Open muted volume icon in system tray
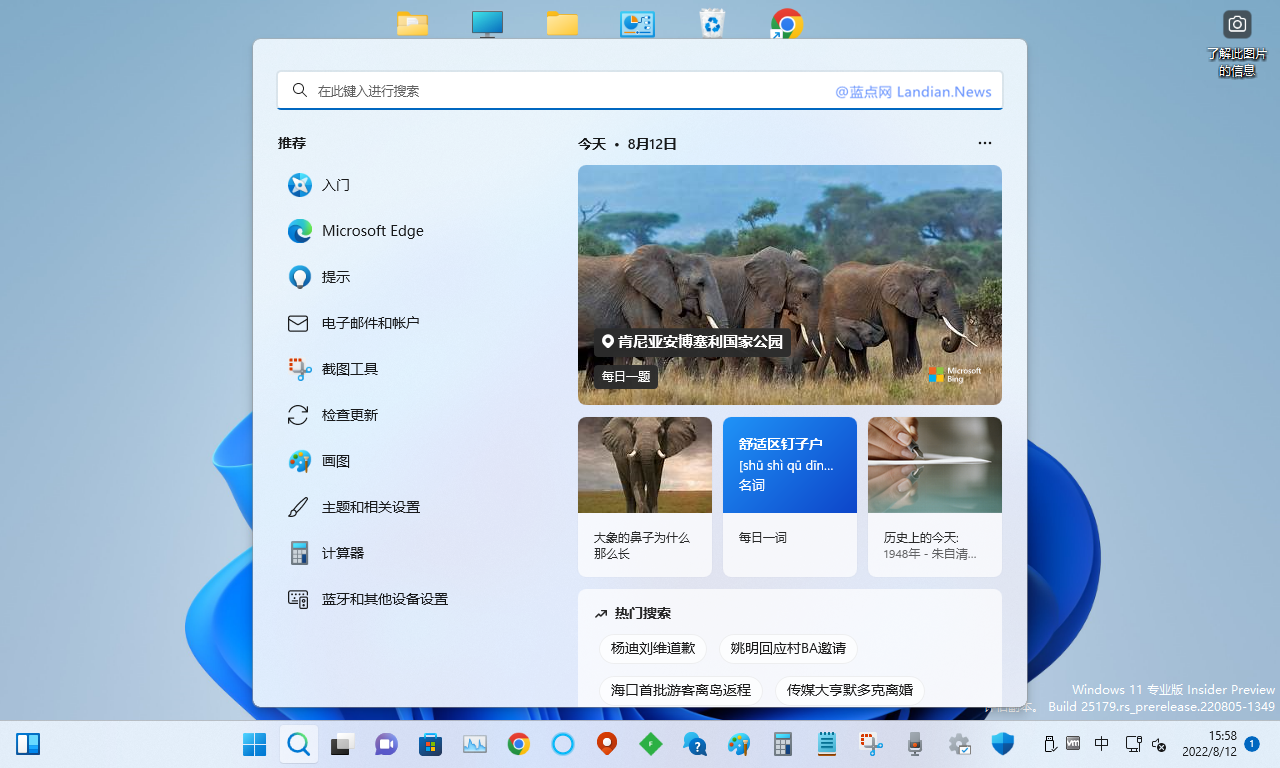The height and width of the screenshot is (768, 1280). [x=1159, y=744]
